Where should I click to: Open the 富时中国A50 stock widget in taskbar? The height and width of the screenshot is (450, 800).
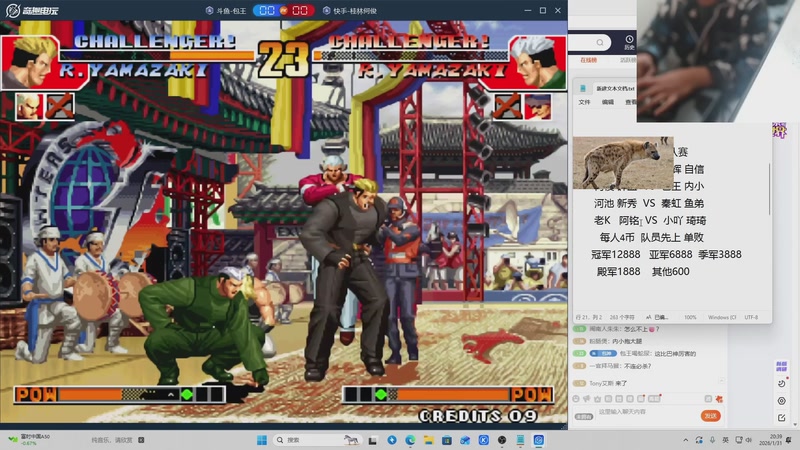[x=31, y=440]
